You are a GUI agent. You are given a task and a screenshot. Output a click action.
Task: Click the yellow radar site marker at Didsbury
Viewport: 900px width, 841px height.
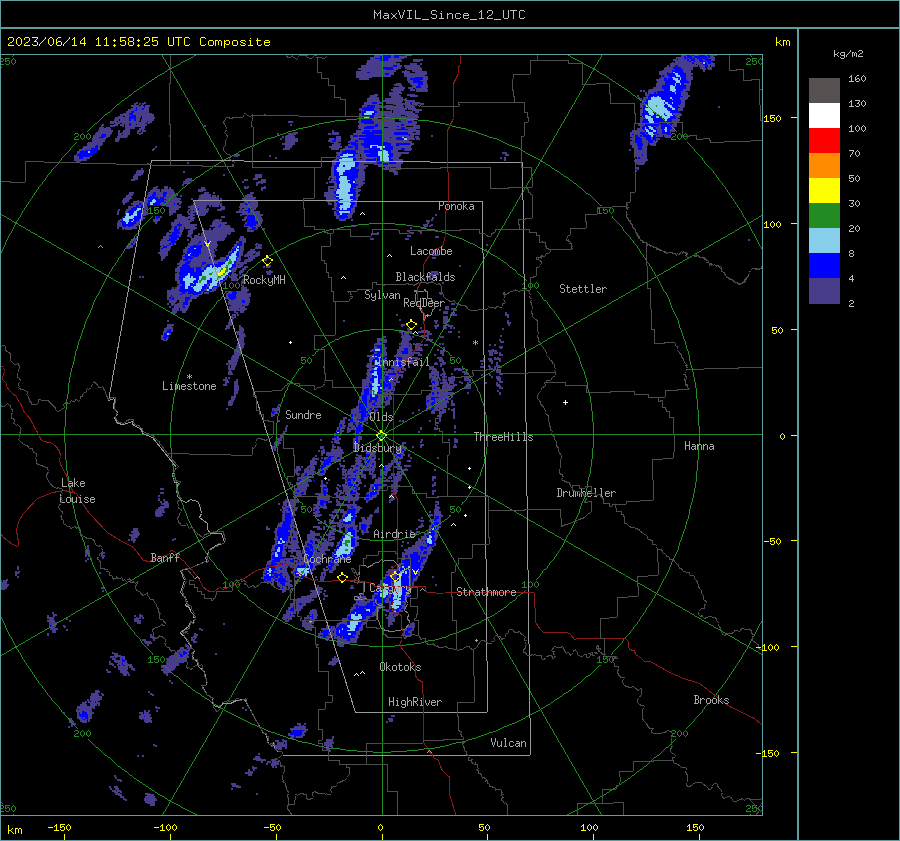tap(382, 436)
